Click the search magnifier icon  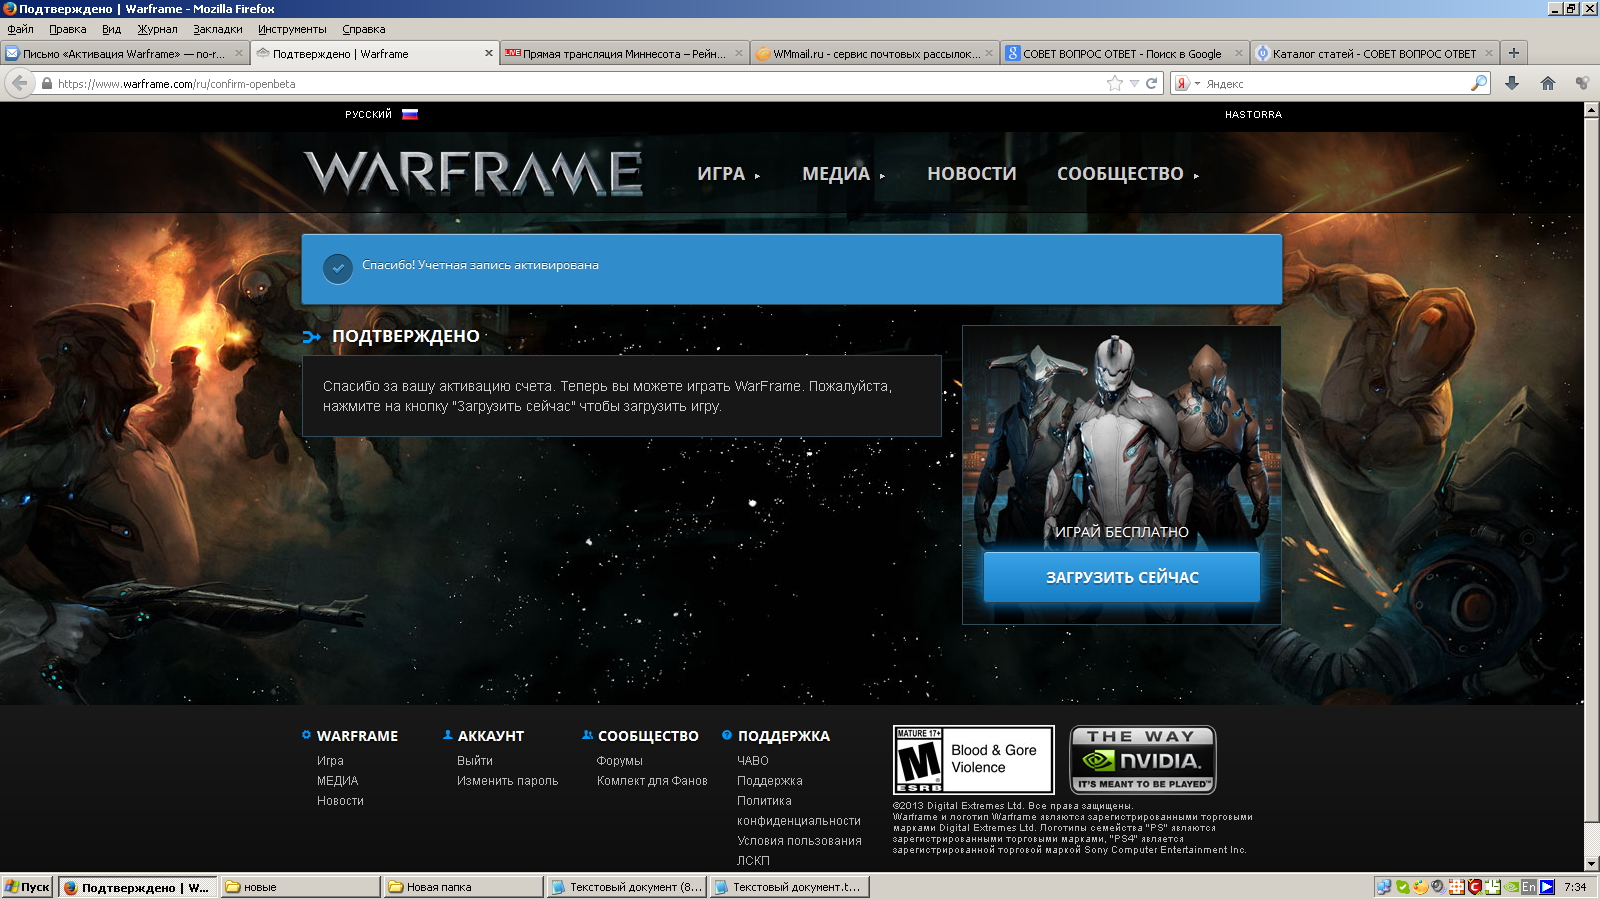tap(1479, 84)
